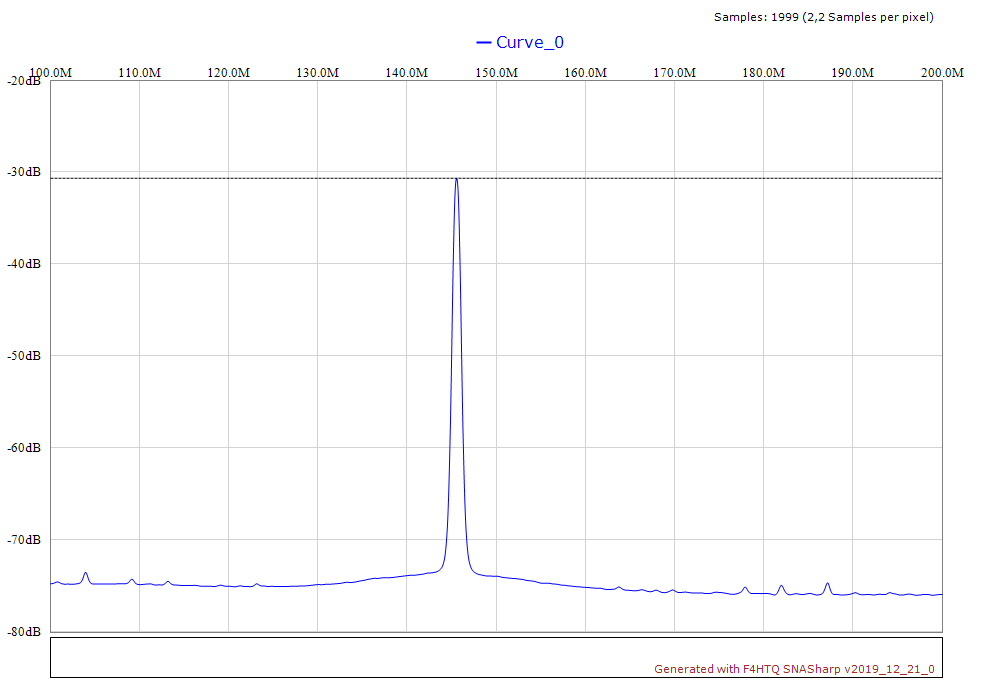
Task: Select the 140.0M frequency axis label
Action: pos(406,73)
